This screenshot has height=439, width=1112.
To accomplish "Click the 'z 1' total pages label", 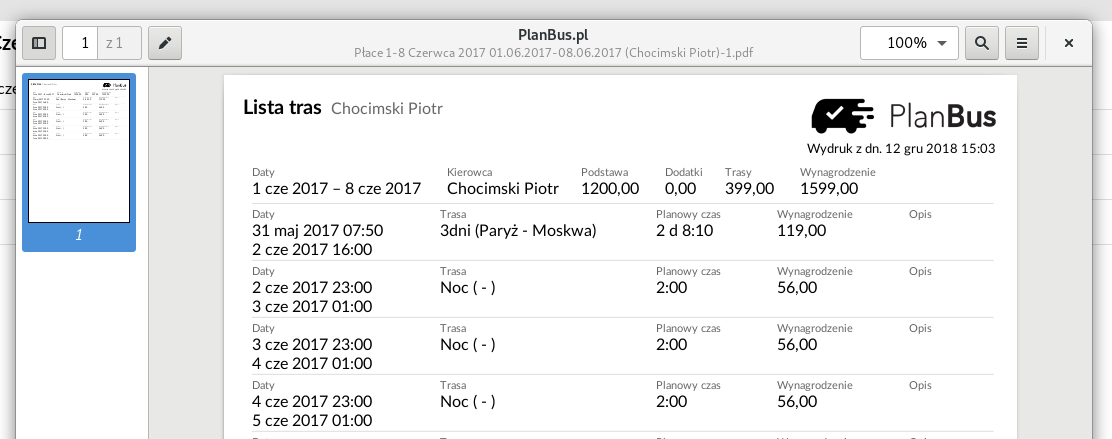I will click(114, 43).
